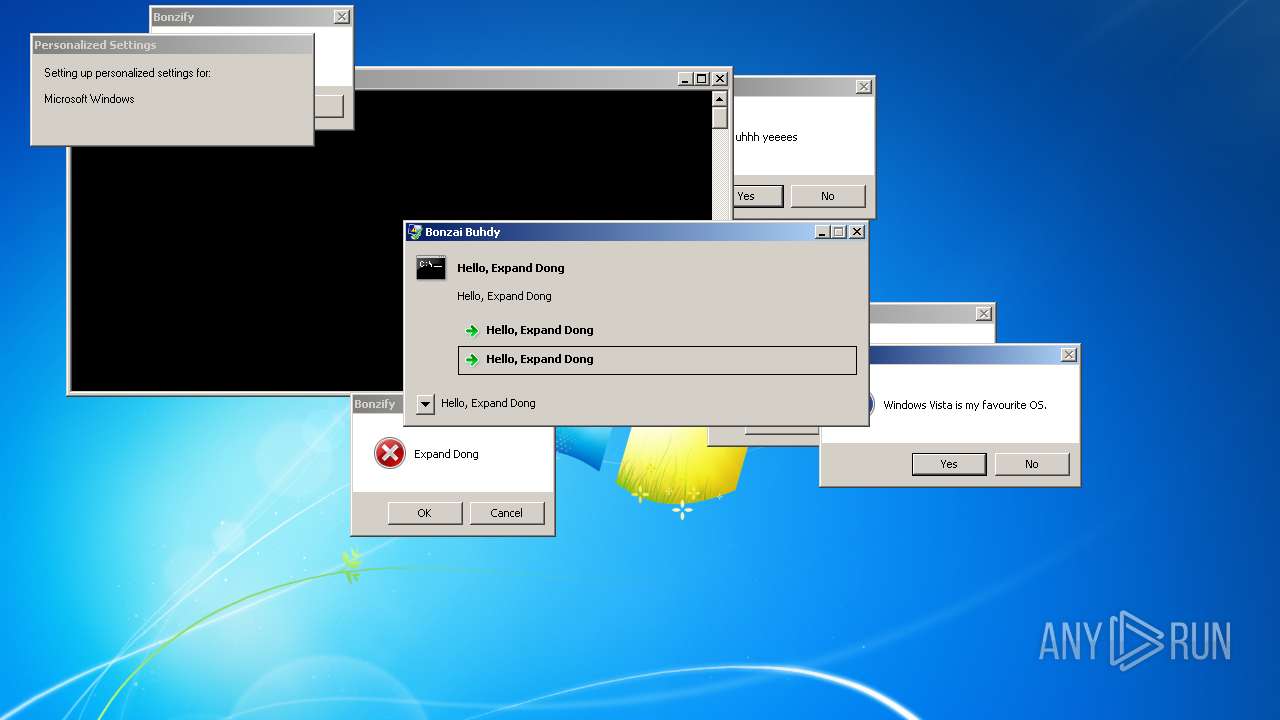Click the red error icon in Bonzify dialog
This screenshot has height=720, width=1280.
[390, 454]
